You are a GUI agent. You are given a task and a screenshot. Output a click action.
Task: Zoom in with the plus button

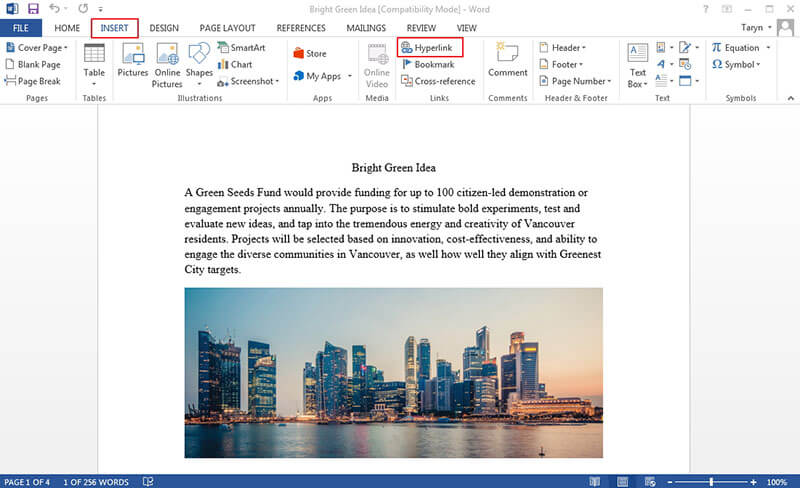point(753,482)
